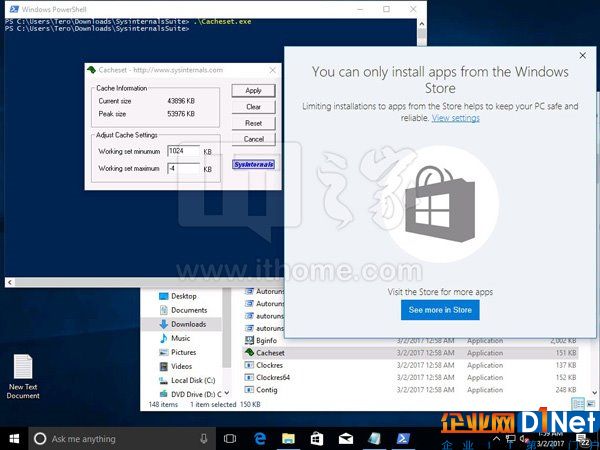This screenshot has width=600, height=450.
Task: Click the Cancel button in Cacheset
Action: tap(253, 139)
